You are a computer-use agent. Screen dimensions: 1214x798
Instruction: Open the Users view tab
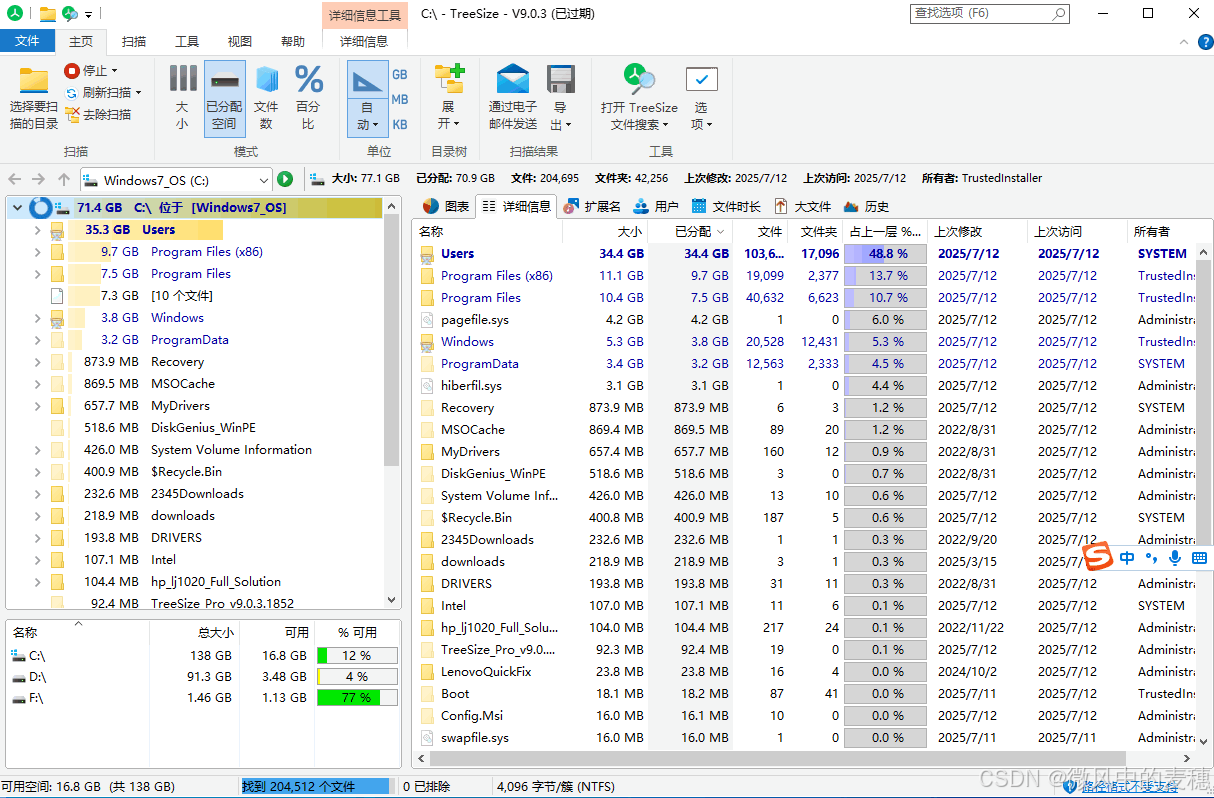tap(656, 207)
